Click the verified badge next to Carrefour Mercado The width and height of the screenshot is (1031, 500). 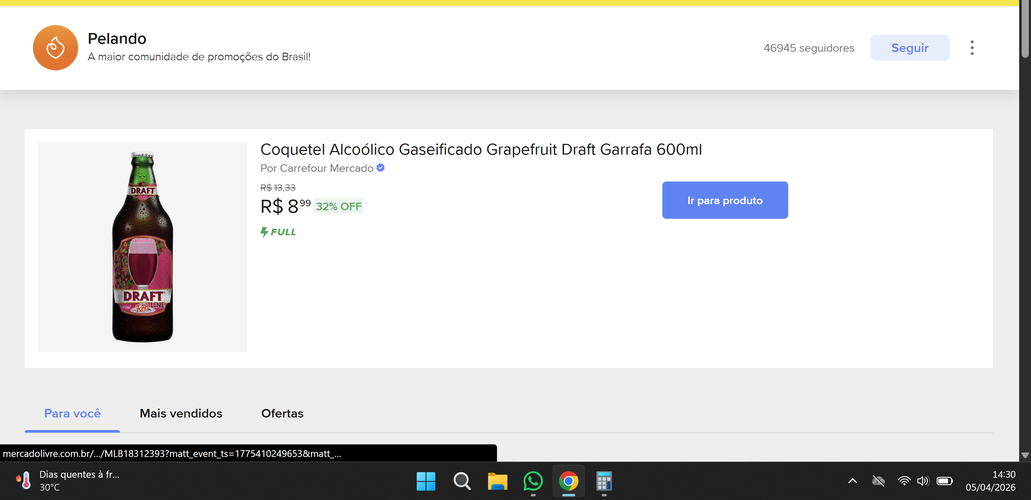pyautogui.click(x=381, y=168)
